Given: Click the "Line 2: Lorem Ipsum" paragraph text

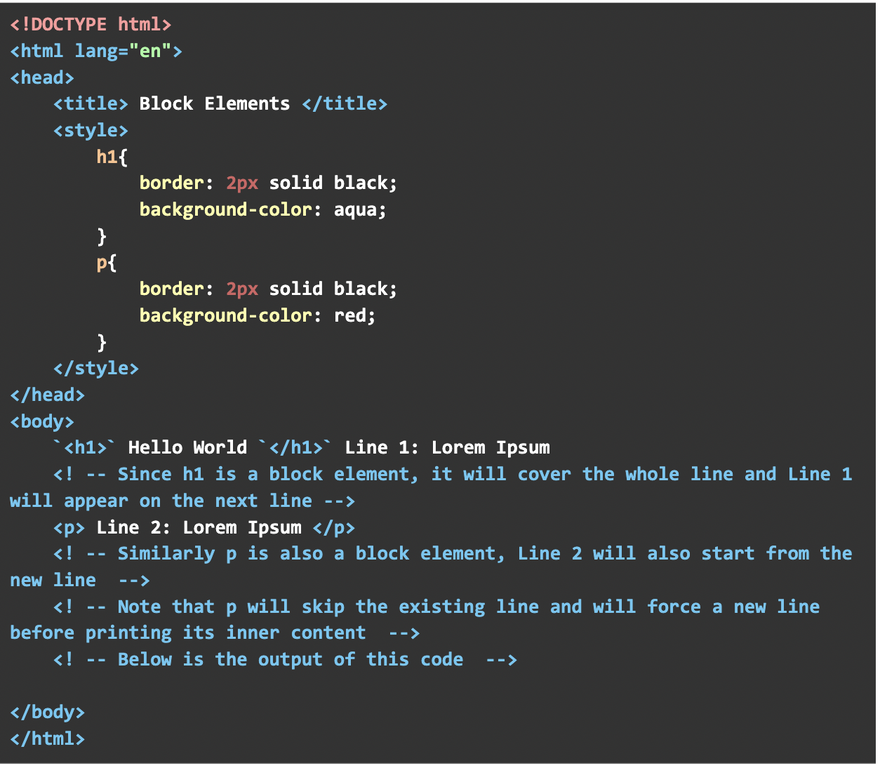Looking at the screenshot, I should tap(199, 527).
